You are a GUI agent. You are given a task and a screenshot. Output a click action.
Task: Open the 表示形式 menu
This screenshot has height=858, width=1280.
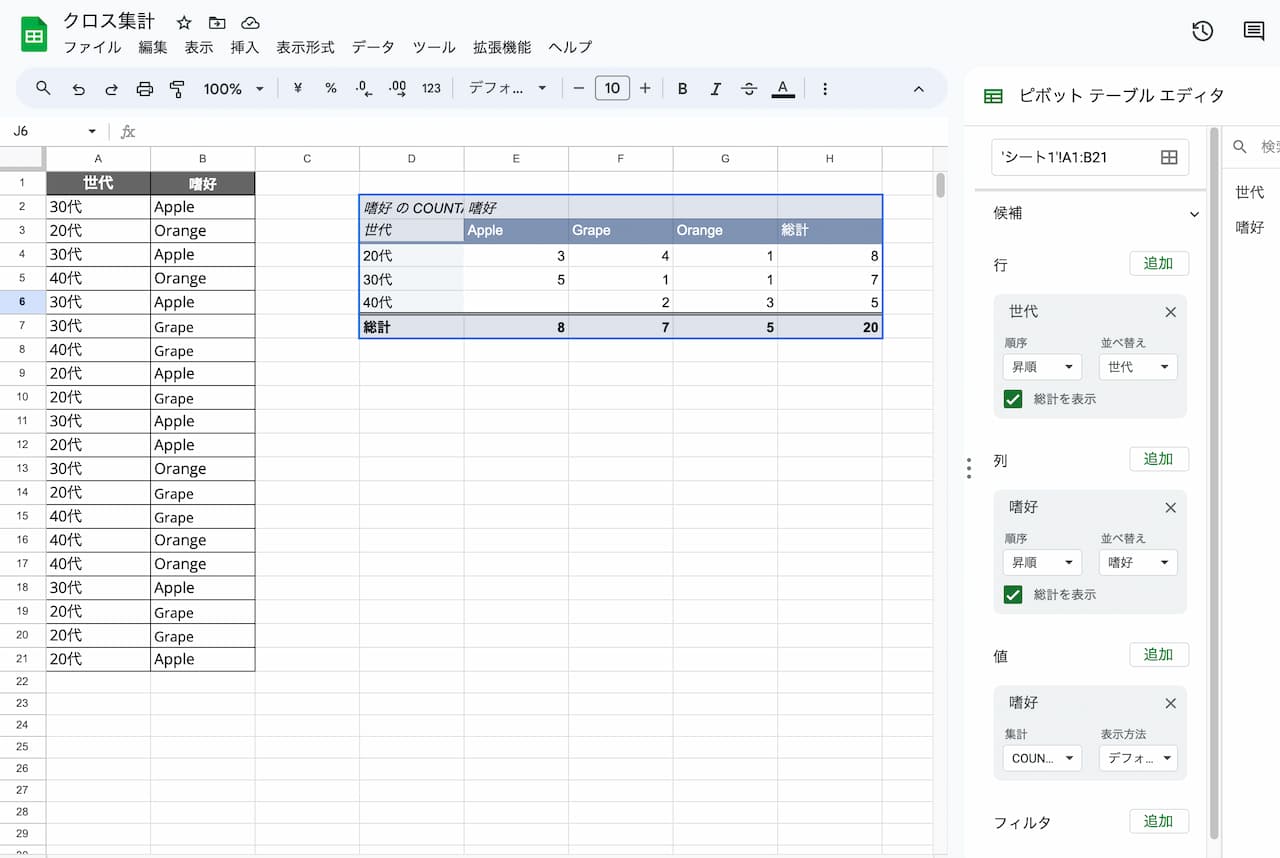point(305,47)
